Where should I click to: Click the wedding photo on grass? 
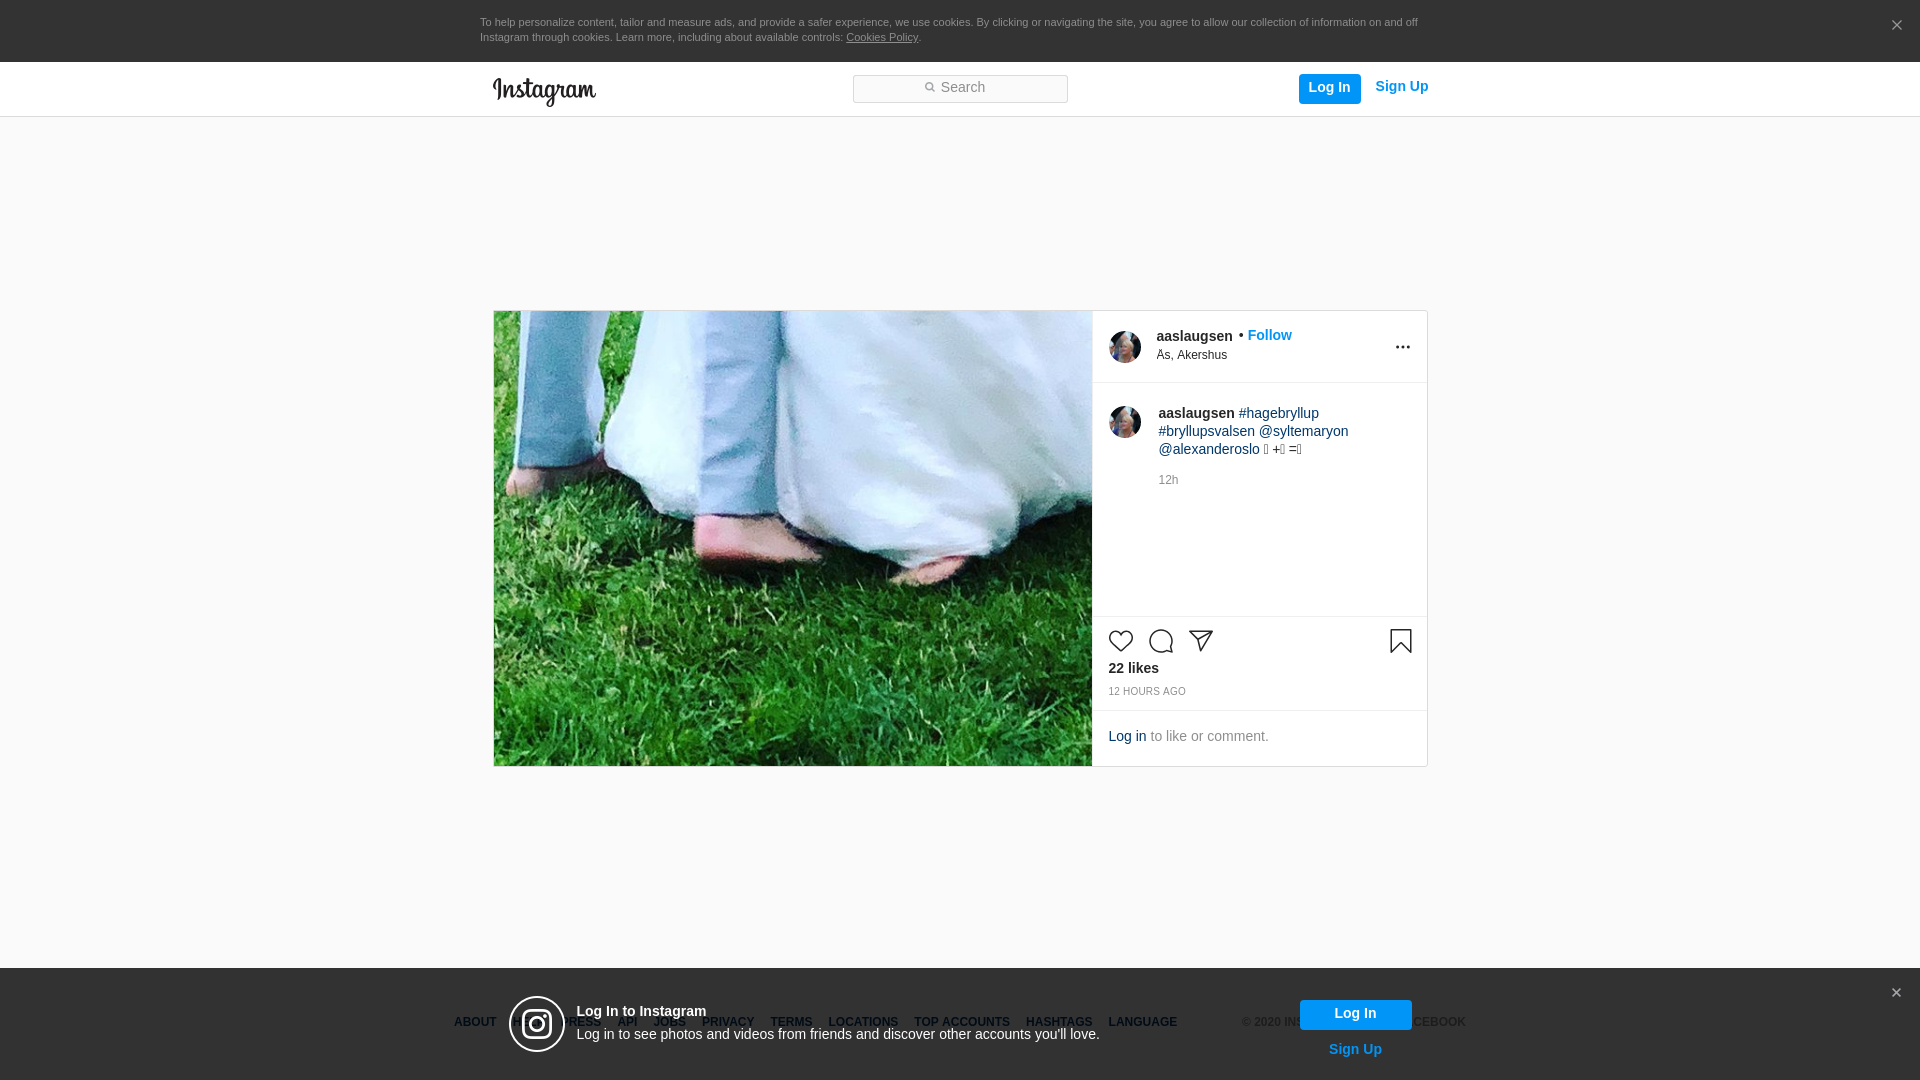pos(792,538)
